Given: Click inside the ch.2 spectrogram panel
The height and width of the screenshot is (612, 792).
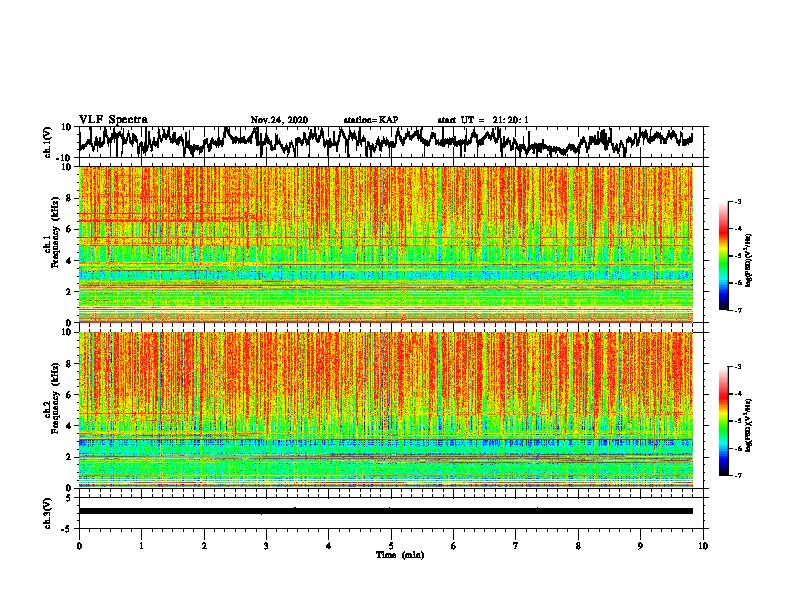Looking at the screenshot, I should [x=386, y=410].
